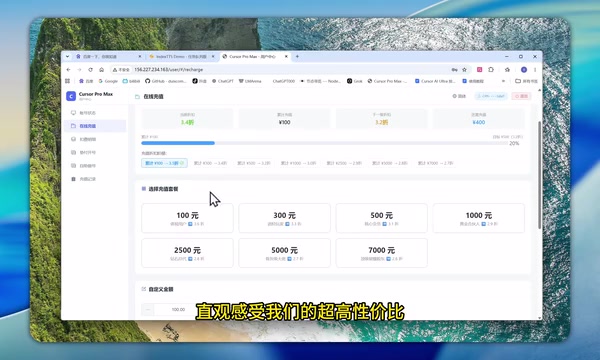Click the red button in page header
This screenshot has height=360, width=600.
click(521, 96)
